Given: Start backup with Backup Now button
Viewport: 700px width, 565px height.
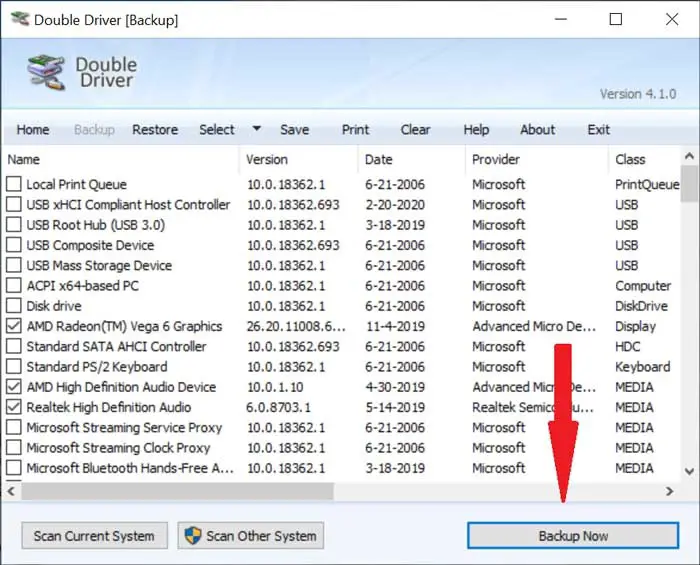Looking at the screenshot, I should point(573,536).
